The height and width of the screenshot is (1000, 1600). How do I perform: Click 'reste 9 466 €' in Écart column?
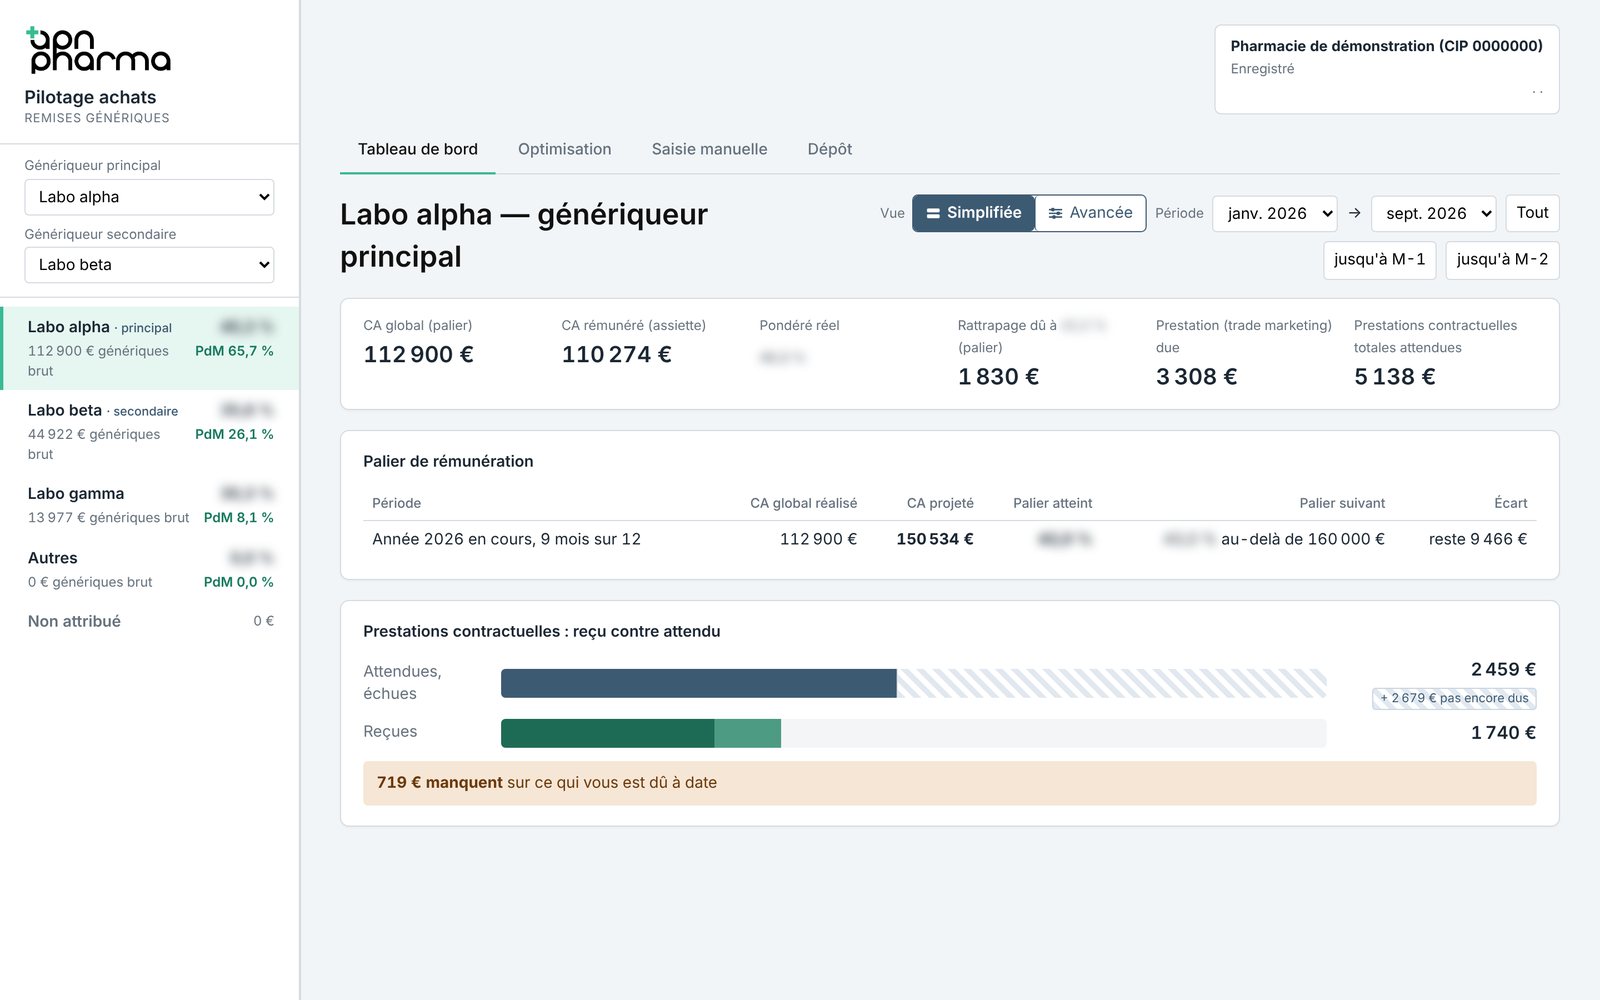[1478, 539]
